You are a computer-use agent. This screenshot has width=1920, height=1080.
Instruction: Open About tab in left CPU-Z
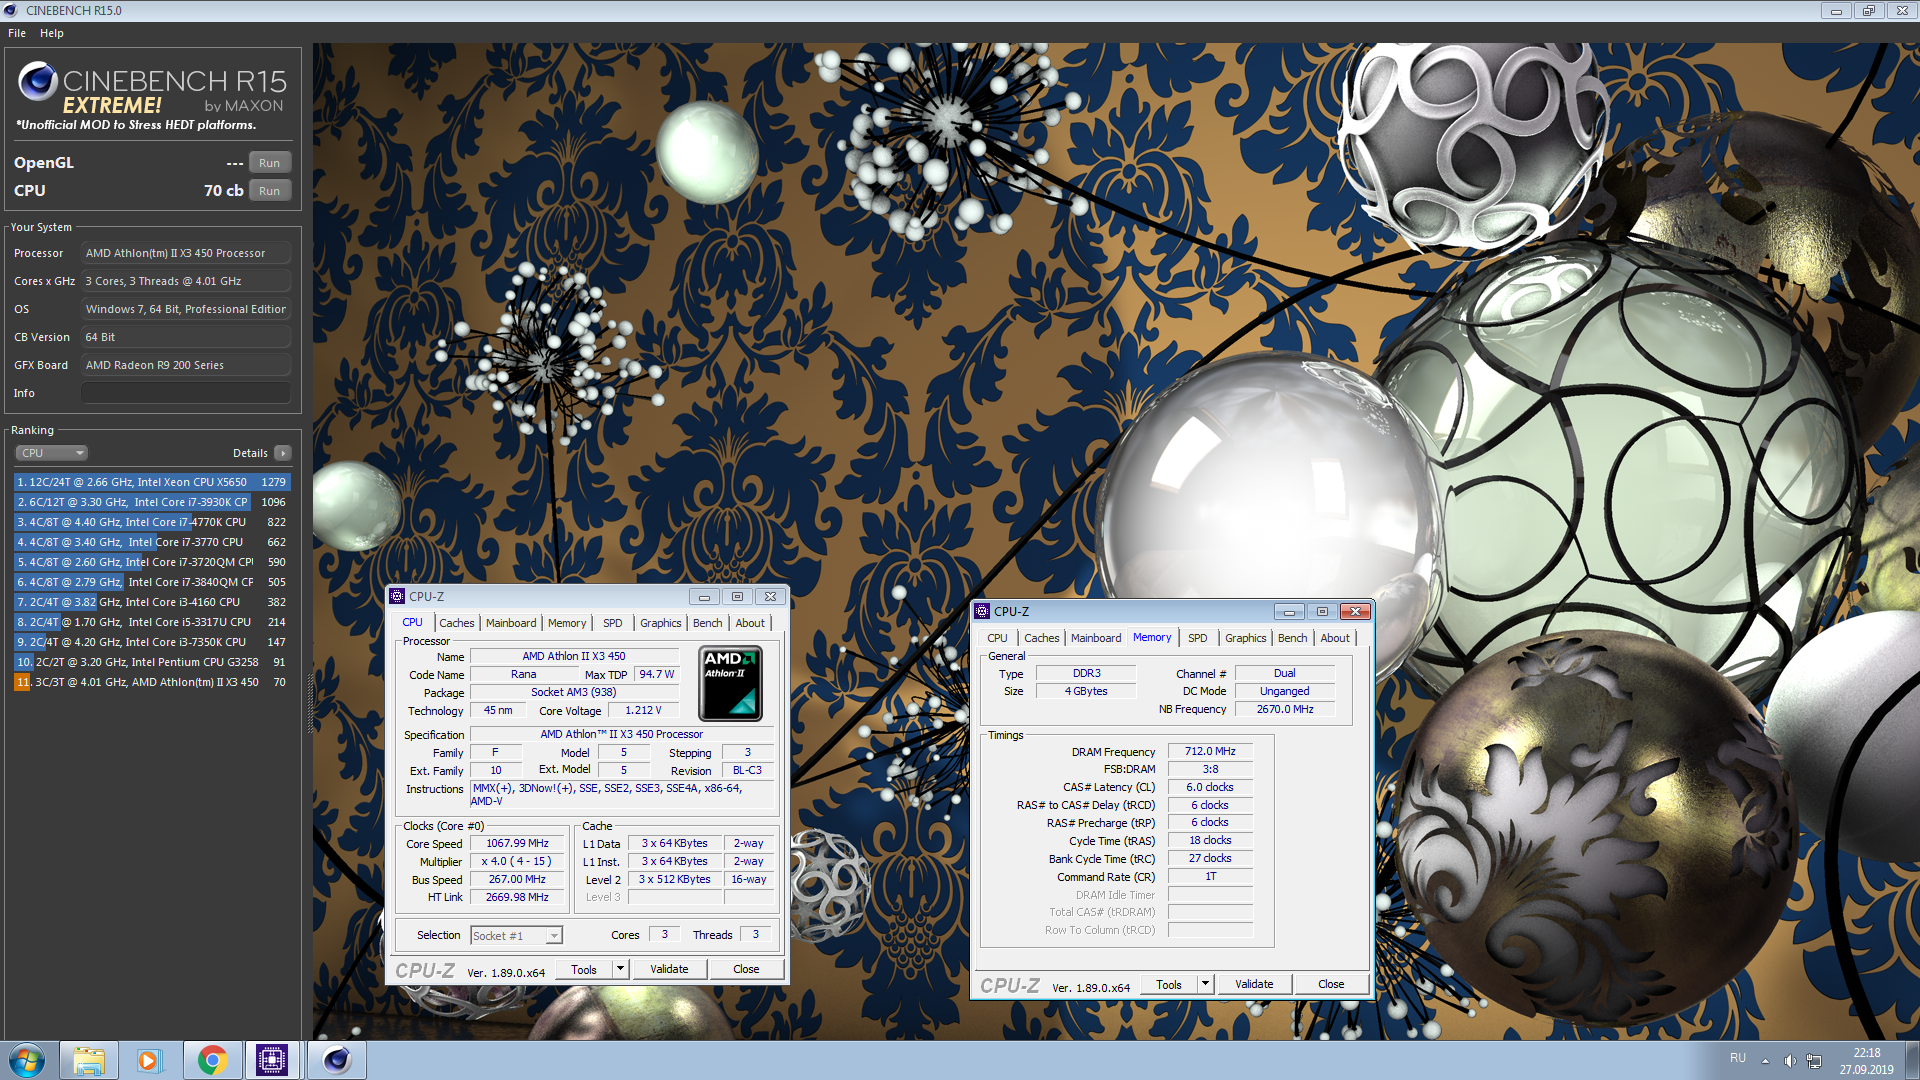750,623
